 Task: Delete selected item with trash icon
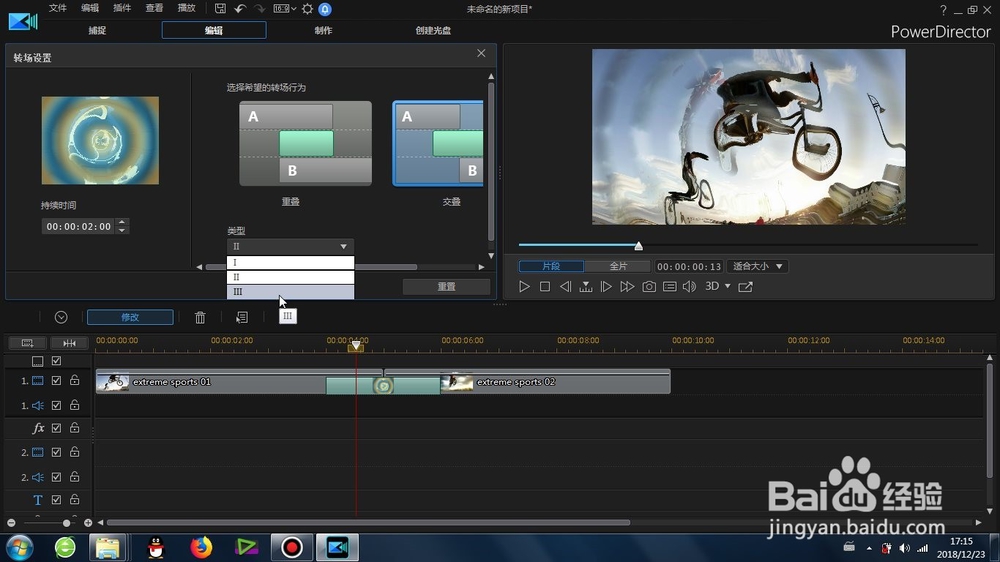[200, 317]
